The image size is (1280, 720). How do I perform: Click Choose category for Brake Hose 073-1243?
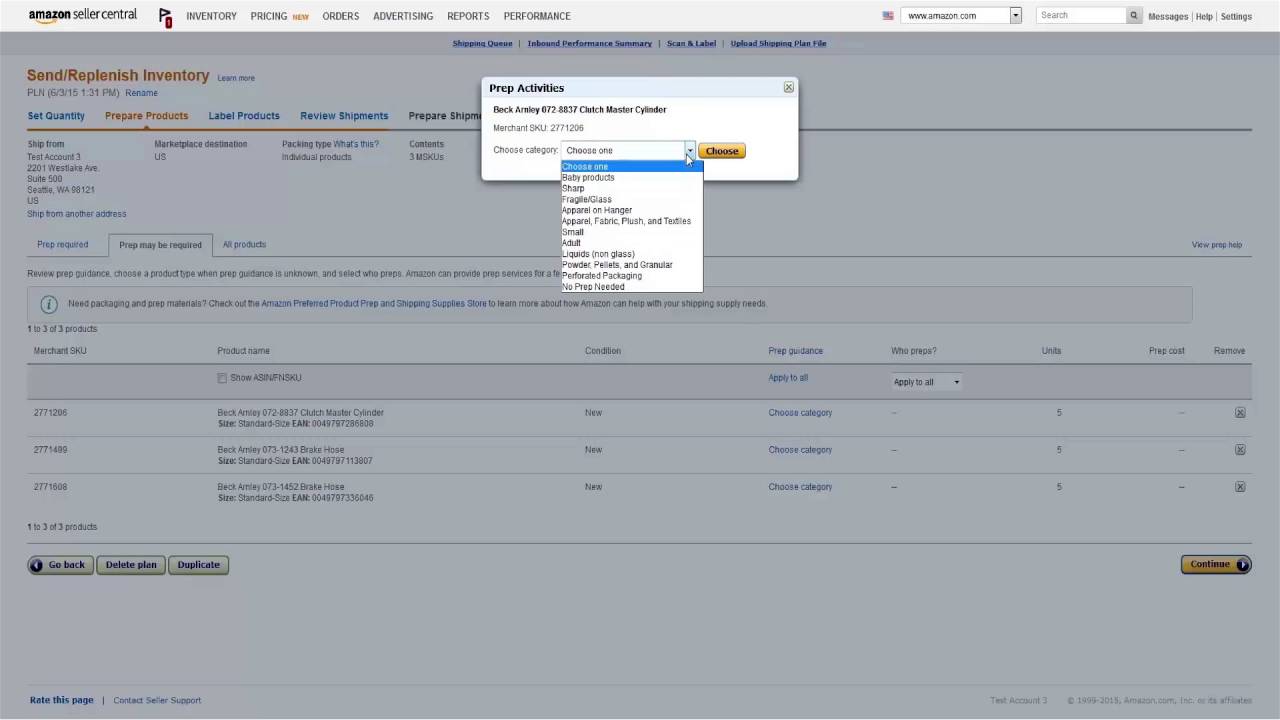point(800,450)
